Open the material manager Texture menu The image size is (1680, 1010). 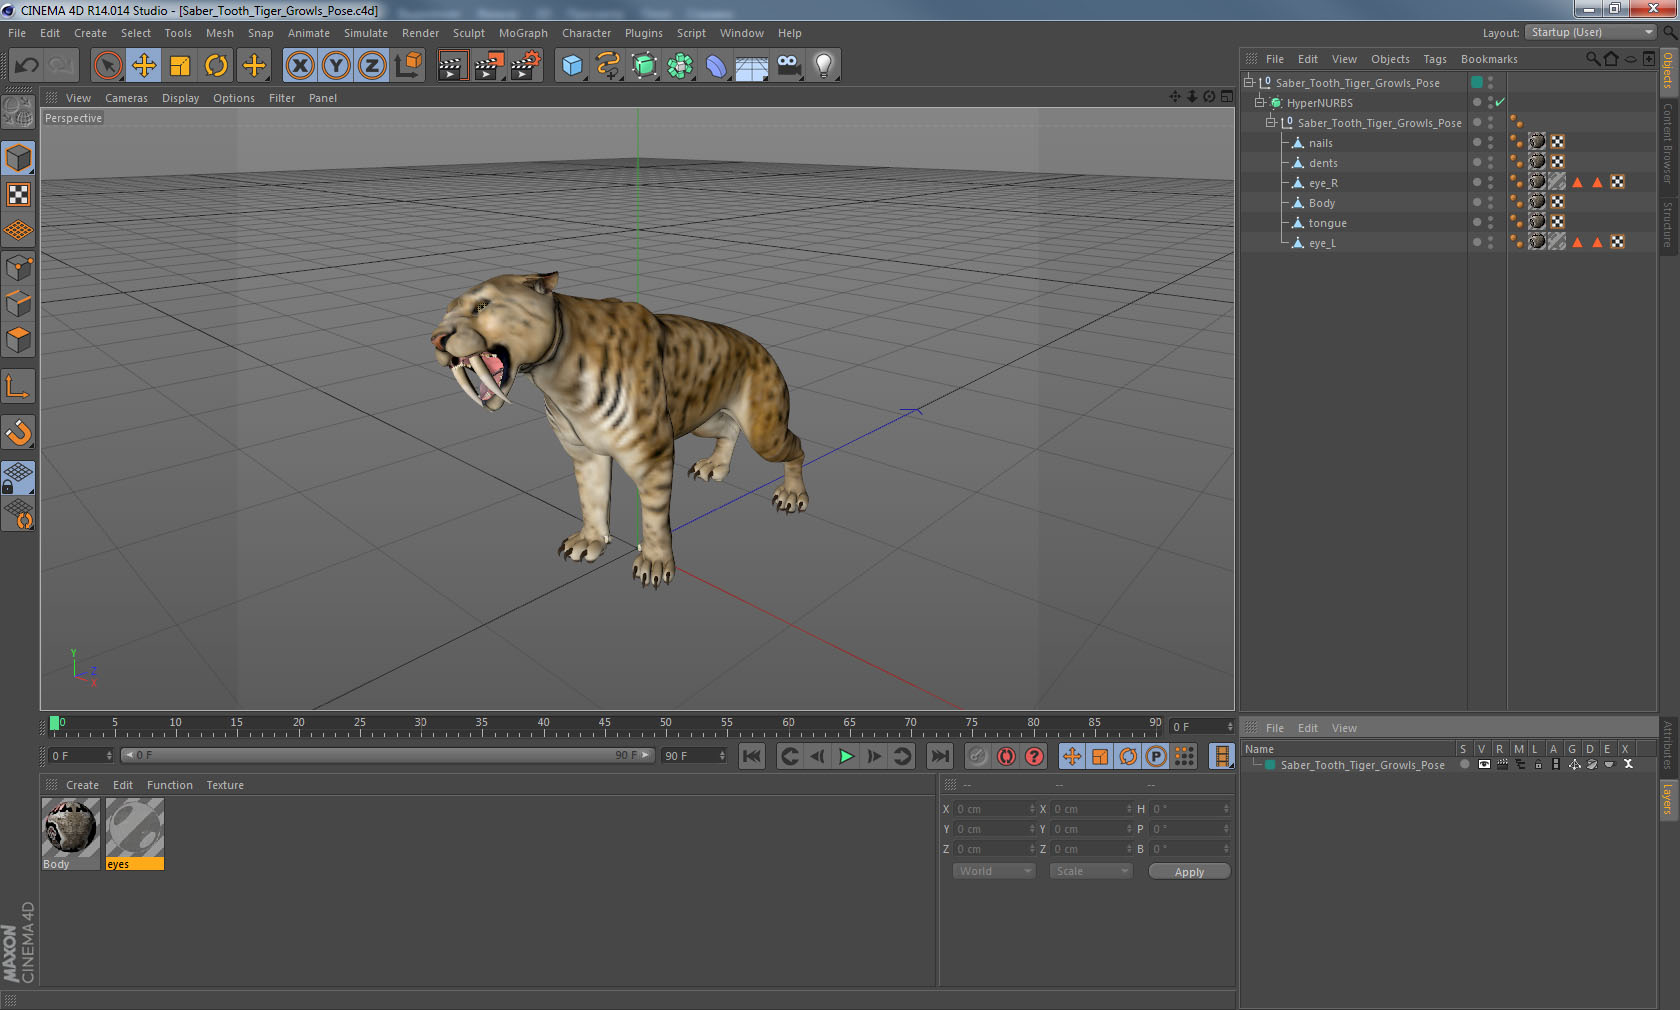tap(225, 785)
